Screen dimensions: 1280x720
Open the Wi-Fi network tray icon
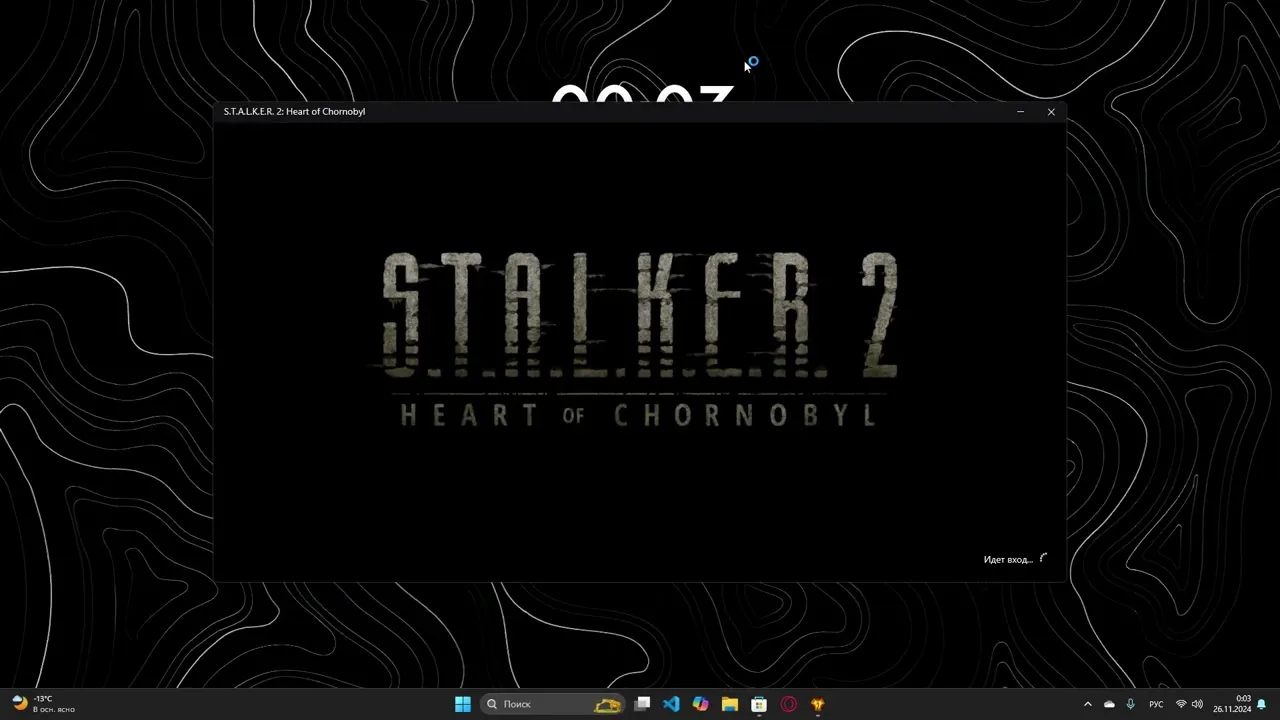click(1181, 704)
